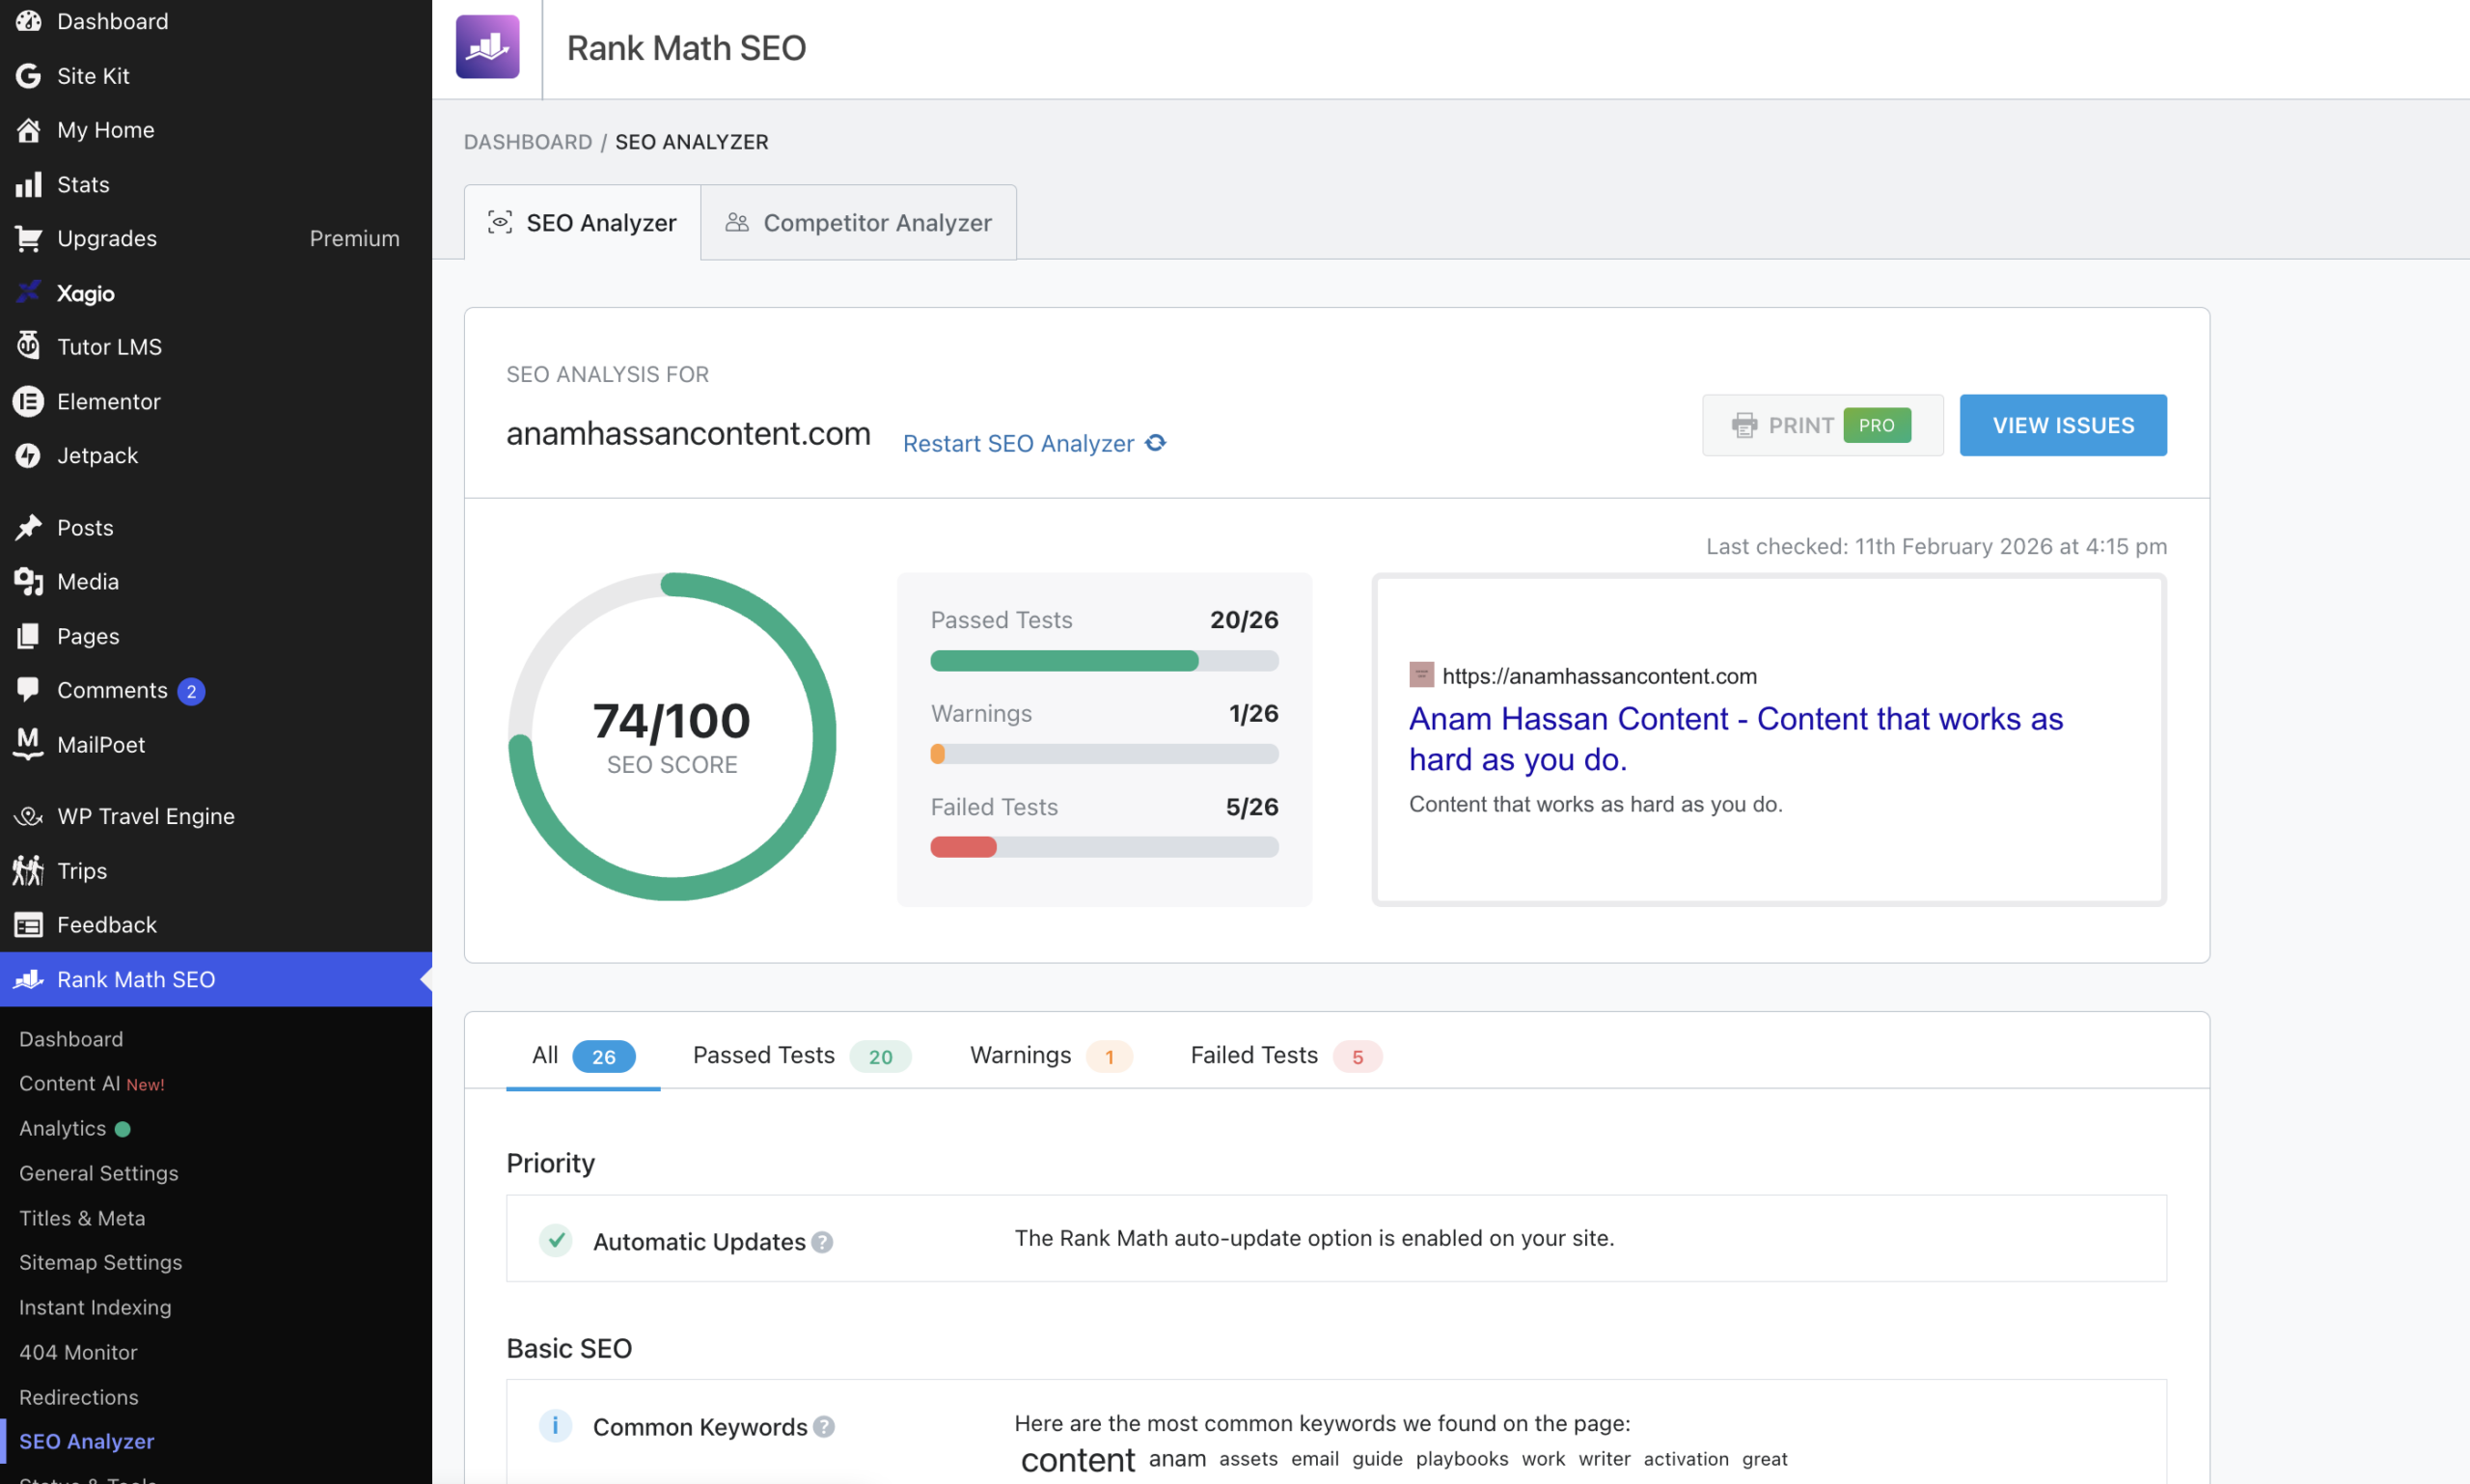
Task: Click the Common Keywords help question icon
Action: tap(823, 1427)
